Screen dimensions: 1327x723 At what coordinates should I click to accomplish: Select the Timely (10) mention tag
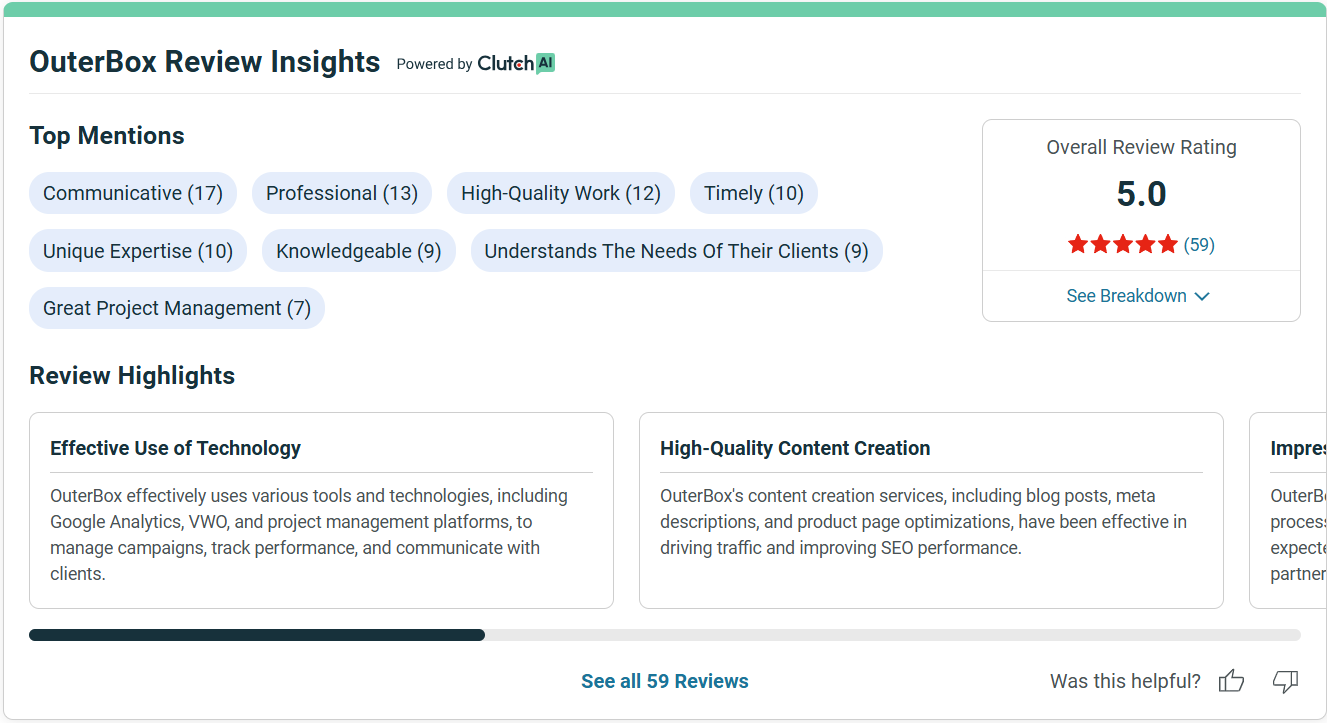(x=753, y=192)
